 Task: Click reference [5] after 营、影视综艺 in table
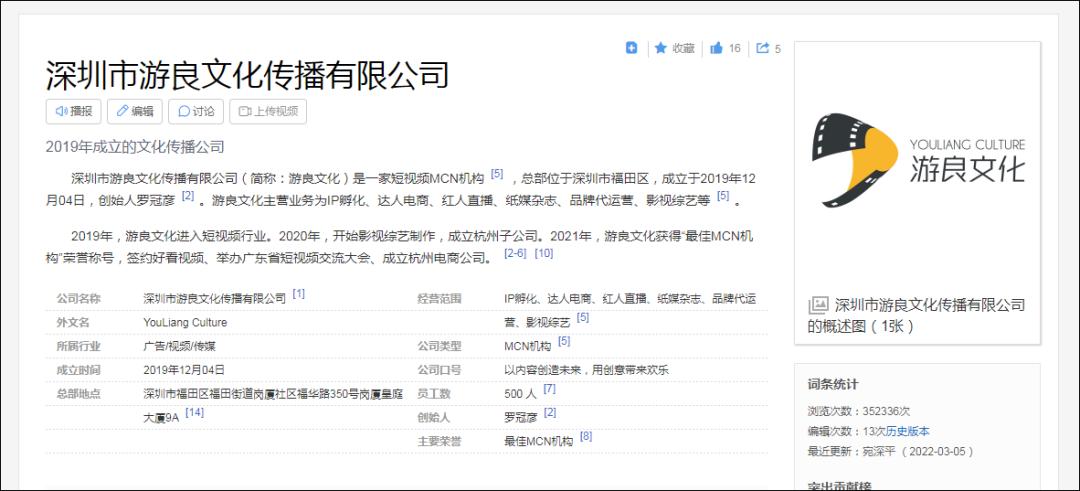[x=583, y=317]
